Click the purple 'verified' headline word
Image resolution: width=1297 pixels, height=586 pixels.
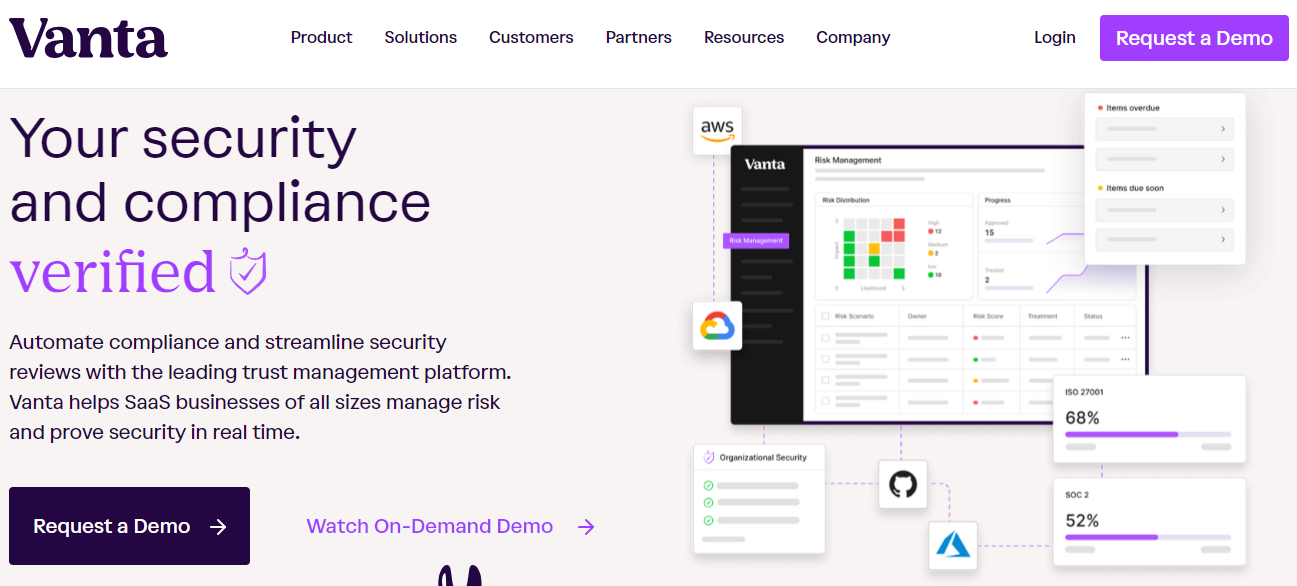112,270
